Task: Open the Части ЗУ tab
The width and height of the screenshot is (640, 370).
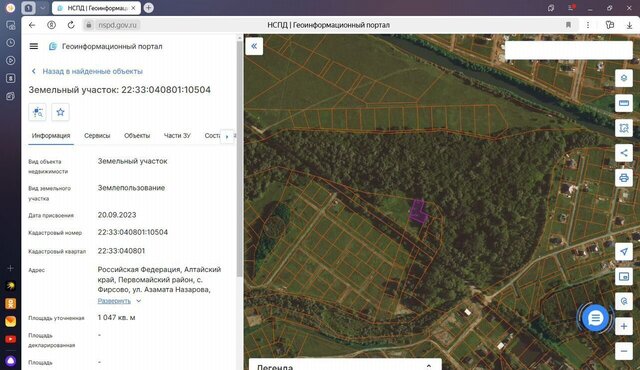Action: coord(177,135)
